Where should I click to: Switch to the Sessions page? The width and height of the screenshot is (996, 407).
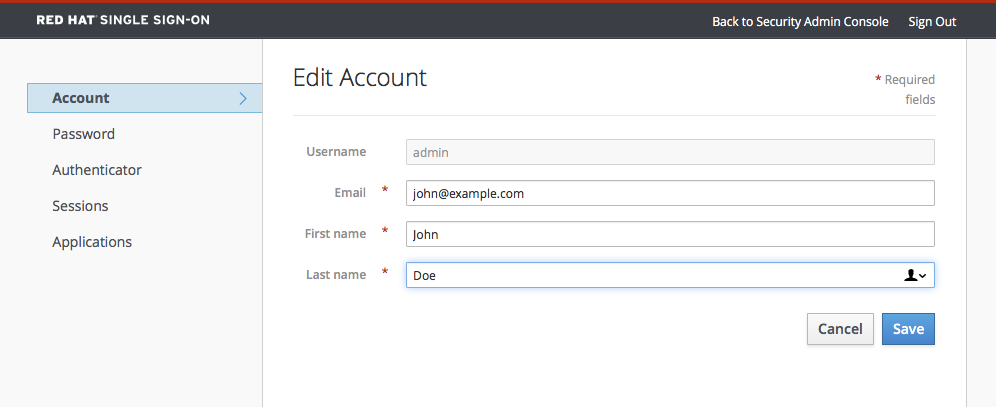point(80,206)
